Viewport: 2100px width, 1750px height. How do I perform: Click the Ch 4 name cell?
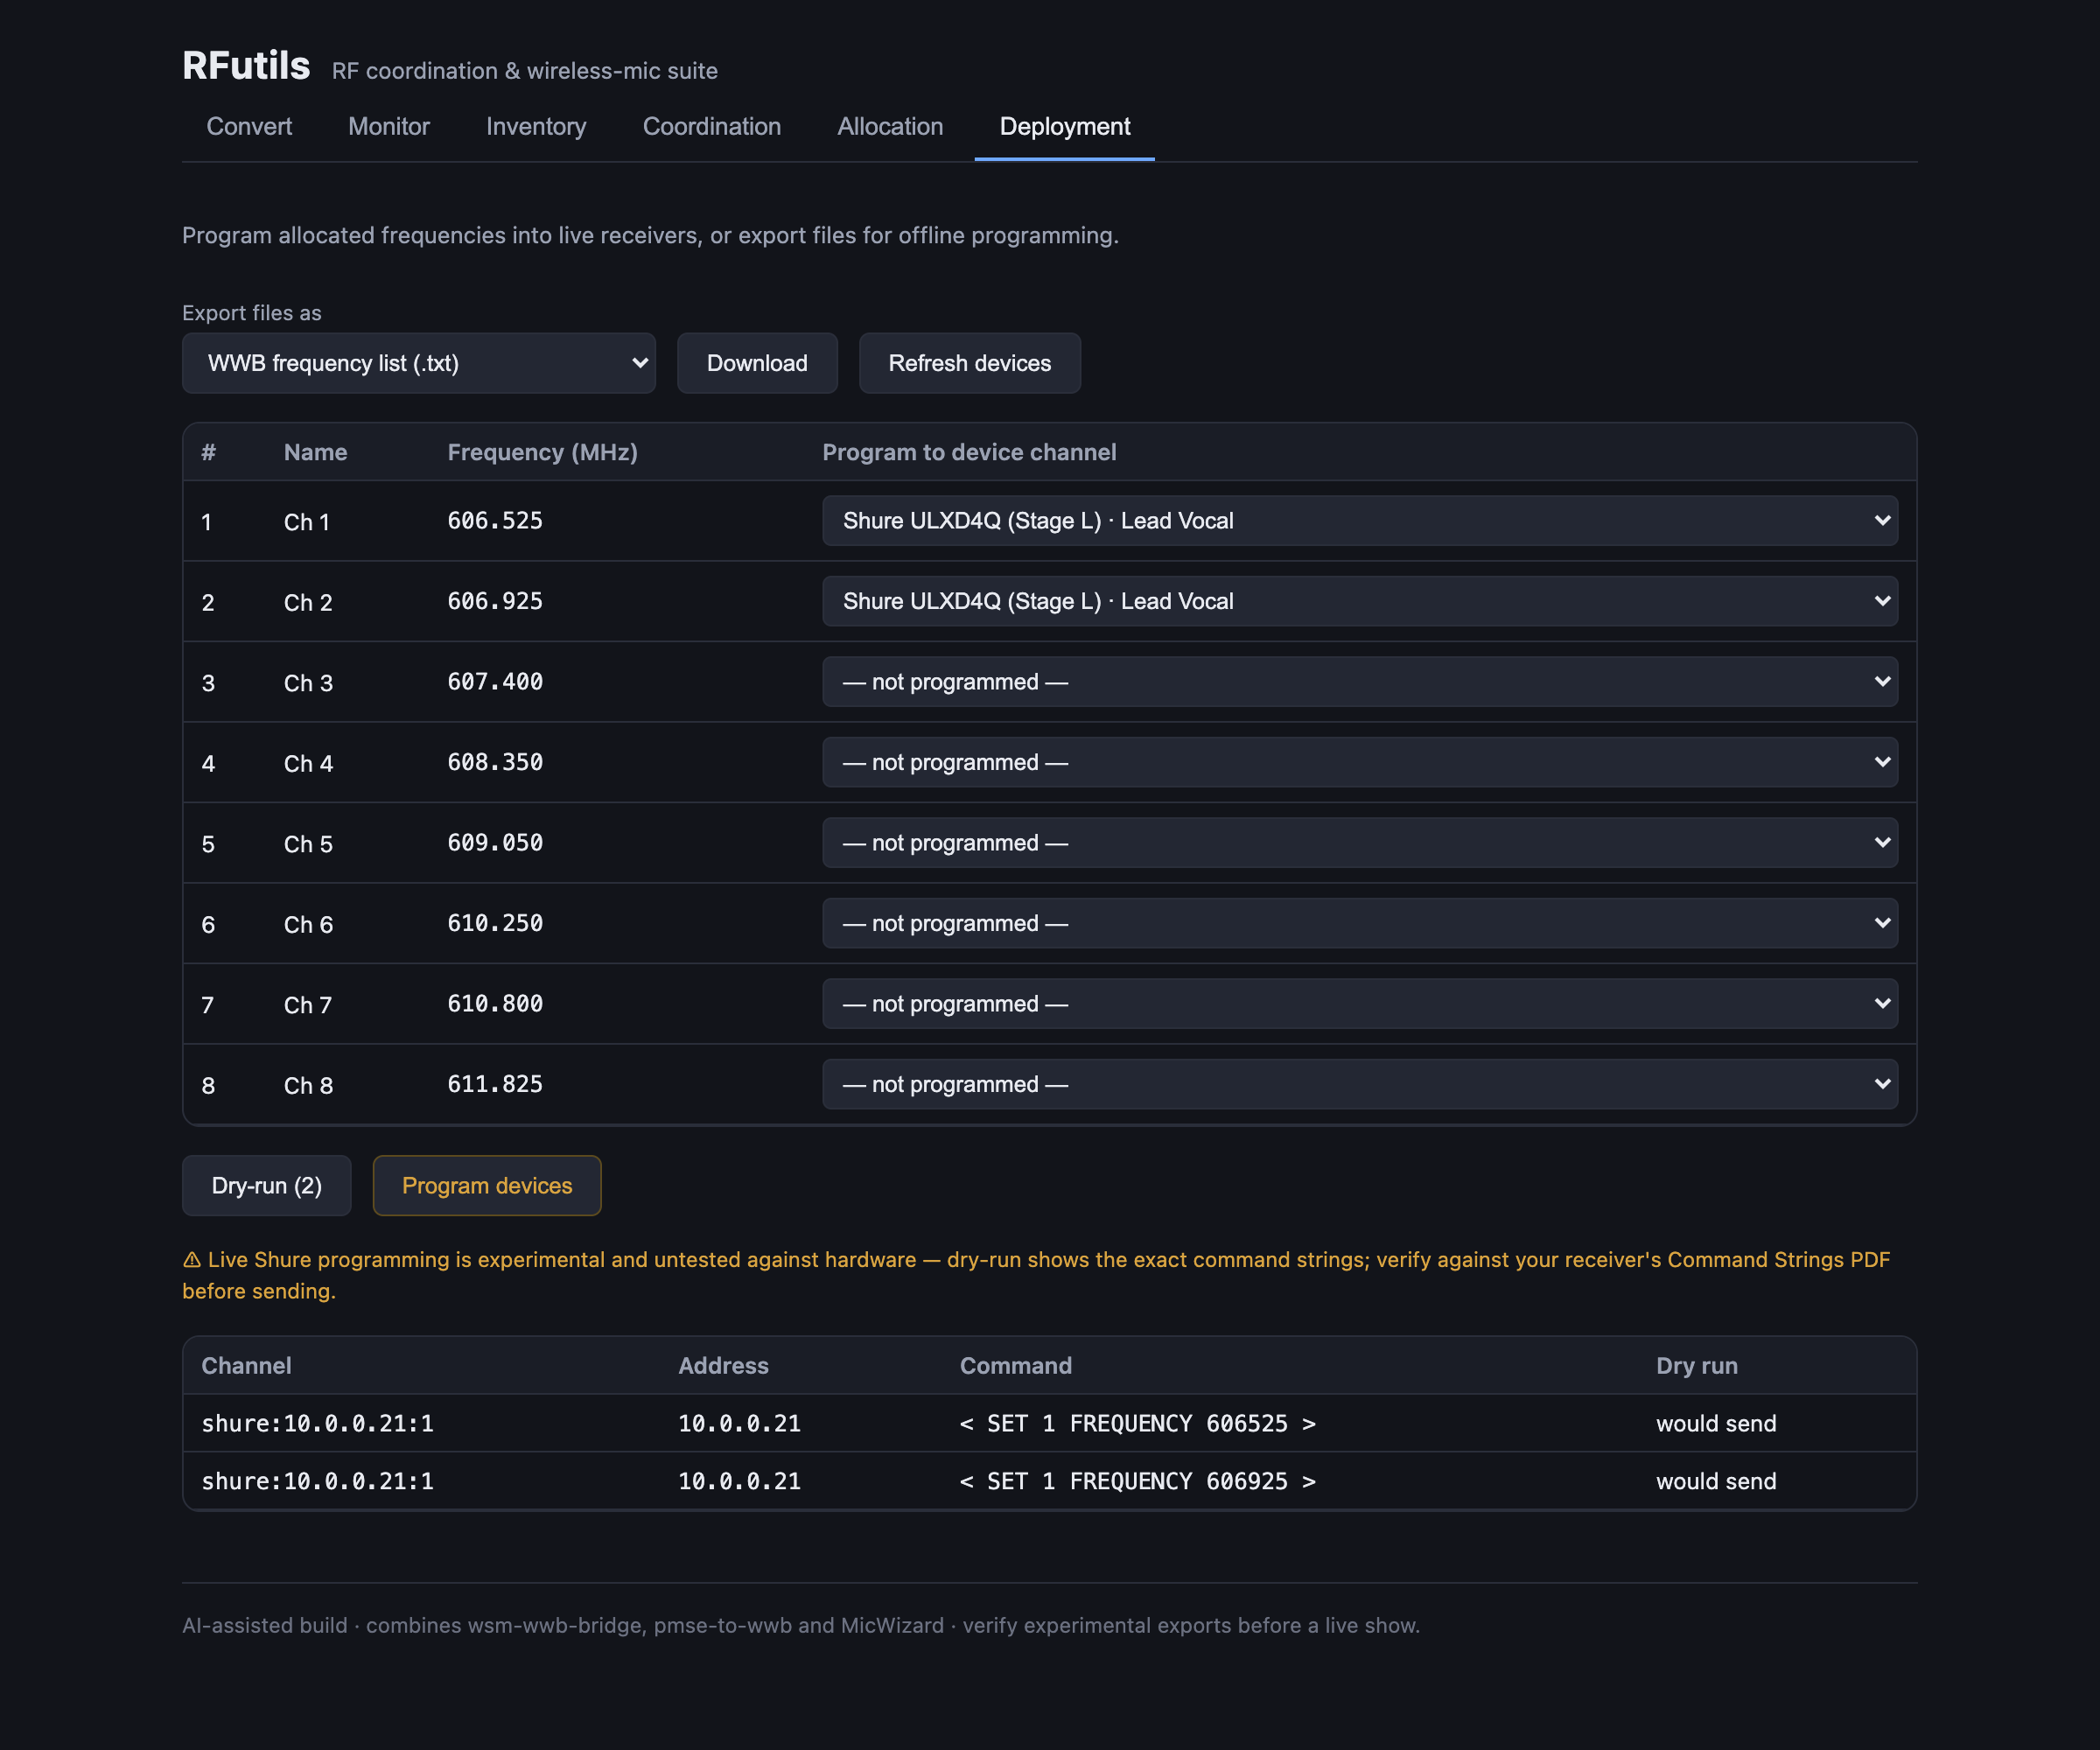tap(308, 764)
